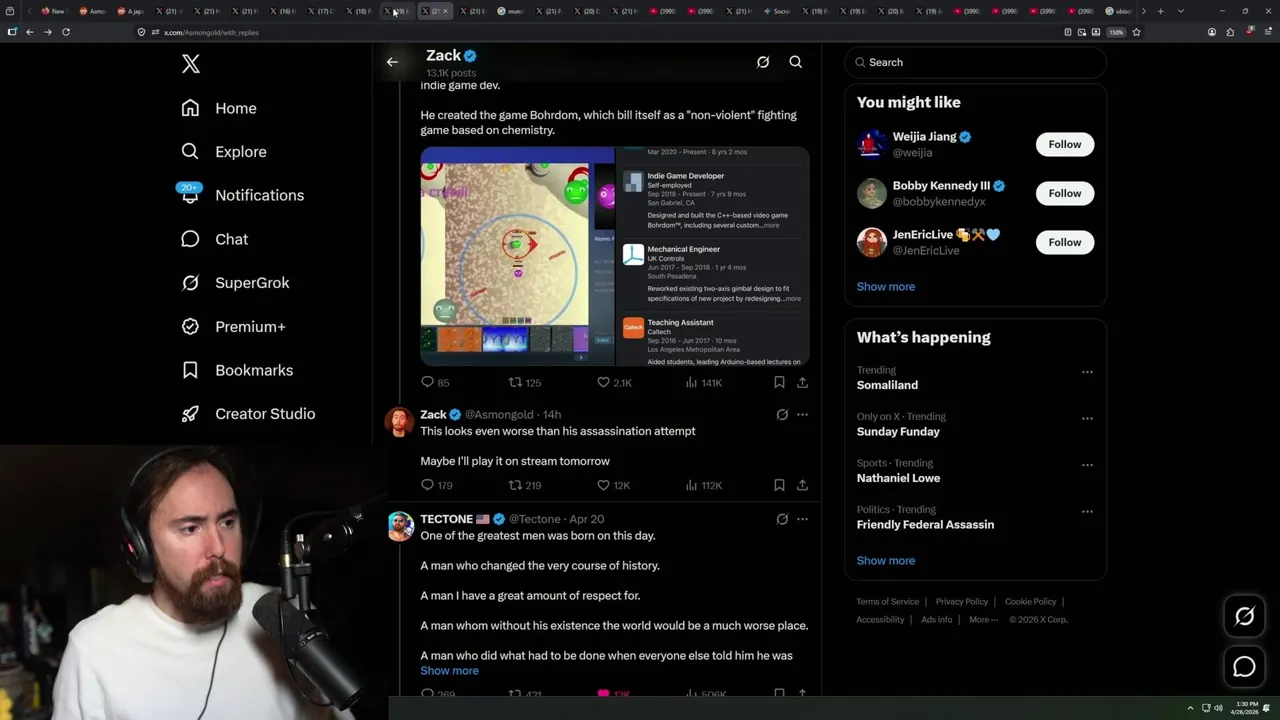Repost Zack's post with 219 reposts
1280x720 pixels.
[525, 485]
